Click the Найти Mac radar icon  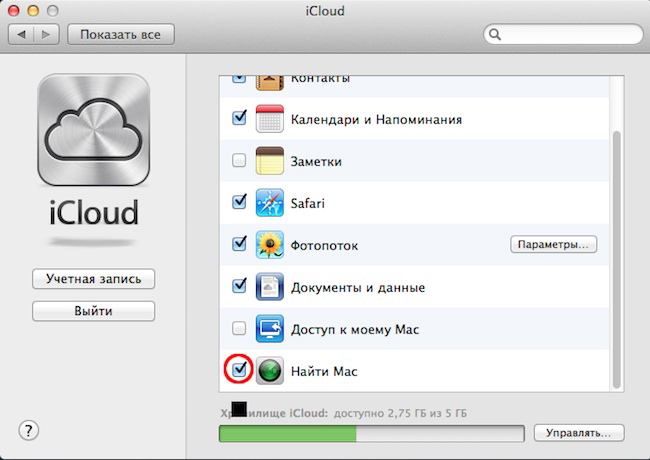(x=271, y=371)
